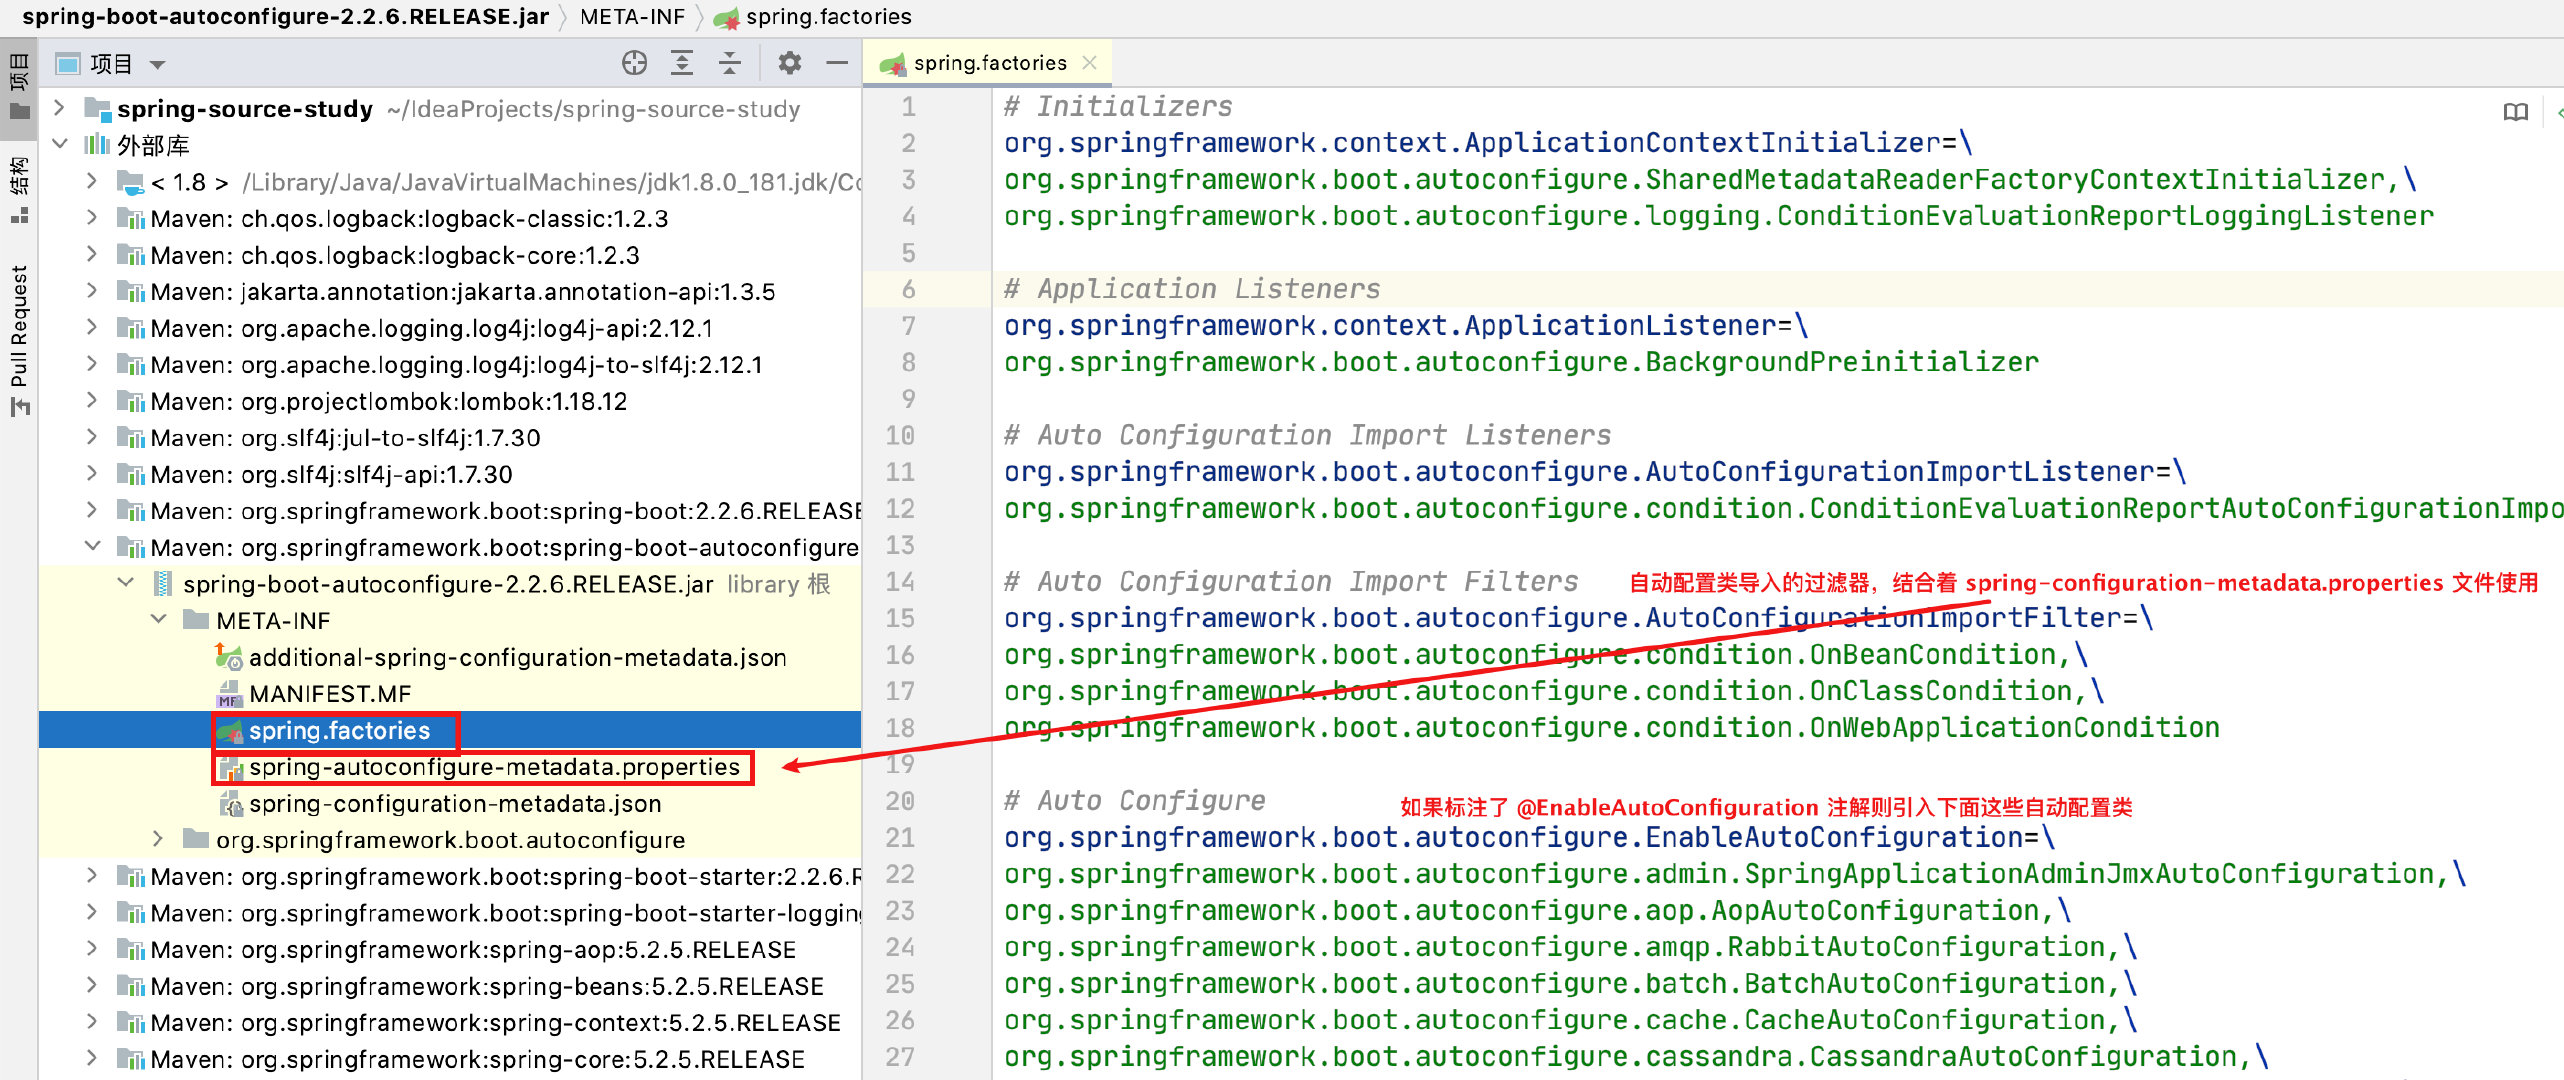
Task: Expand Maven spring-core:5.2.5.RELEASE node
Action: click(x=92, y=1058)
